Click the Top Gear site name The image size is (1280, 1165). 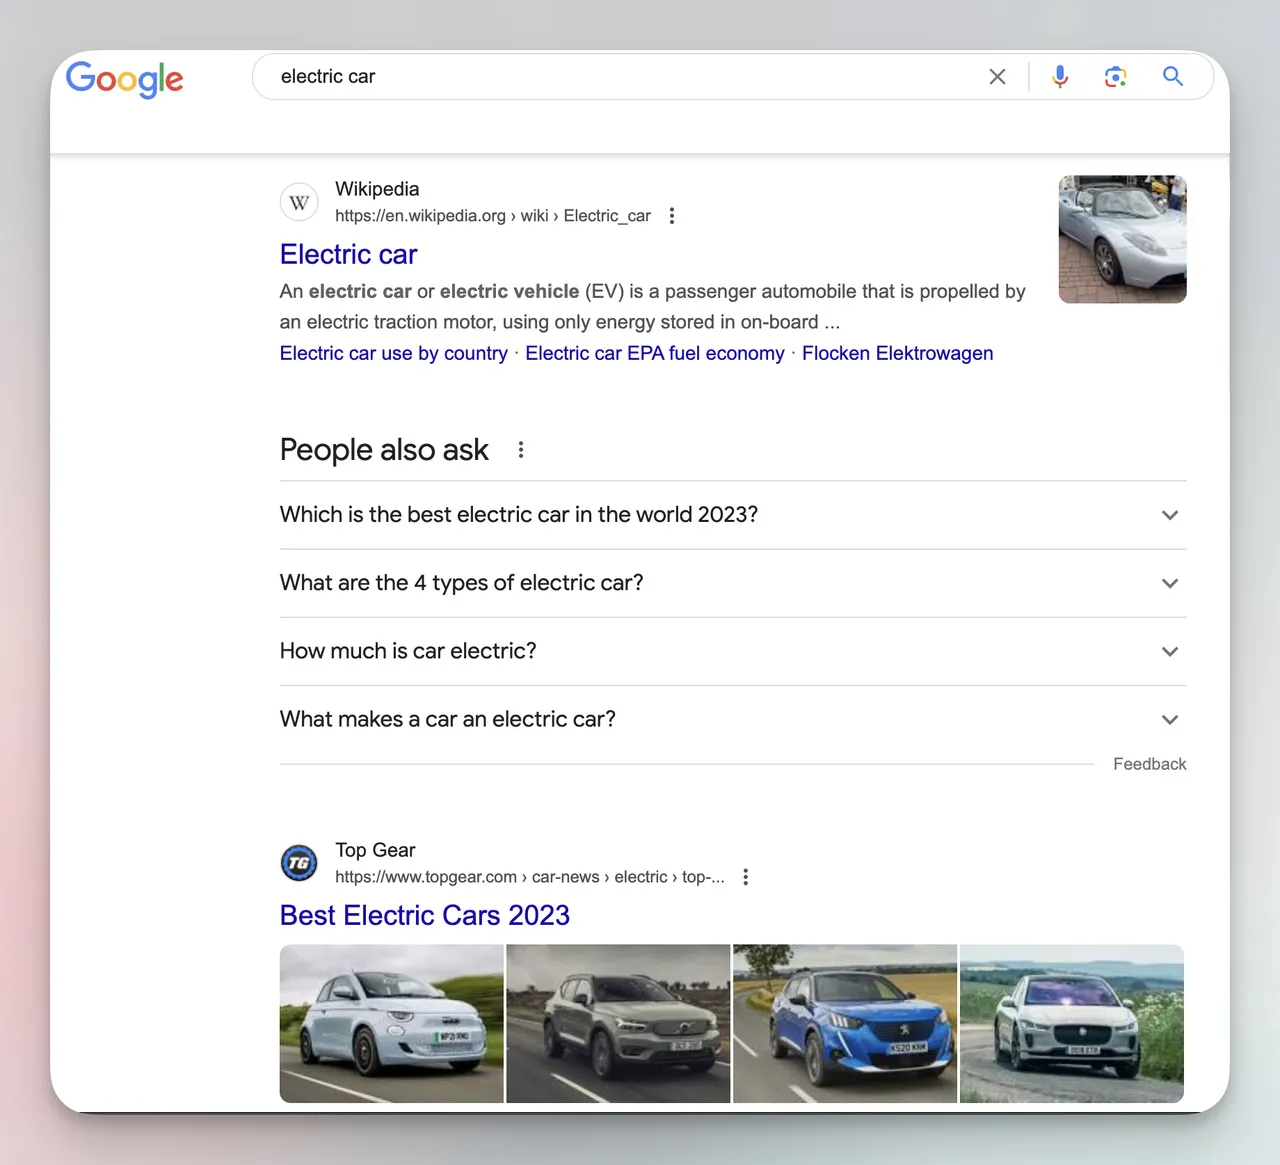[x=375, y=850]
